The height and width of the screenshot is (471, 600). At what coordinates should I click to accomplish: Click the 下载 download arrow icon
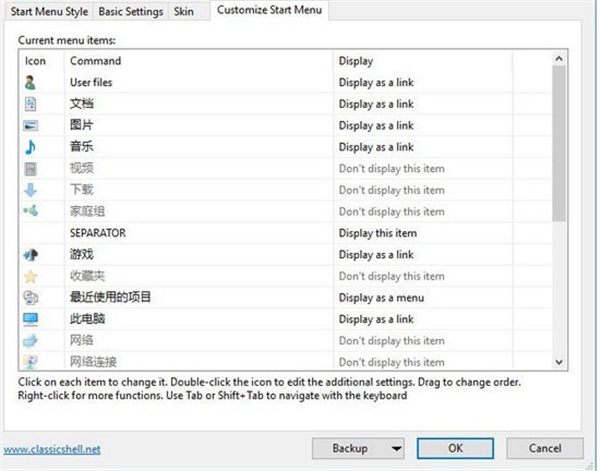pos(30,190)
